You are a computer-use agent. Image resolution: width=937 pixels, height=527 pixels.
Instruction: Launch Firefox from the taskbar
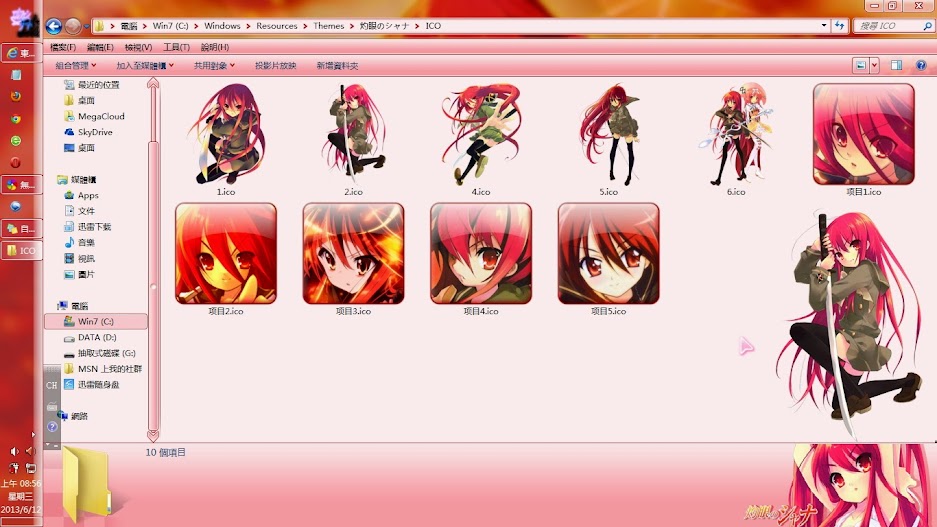(x=16, y=97)
